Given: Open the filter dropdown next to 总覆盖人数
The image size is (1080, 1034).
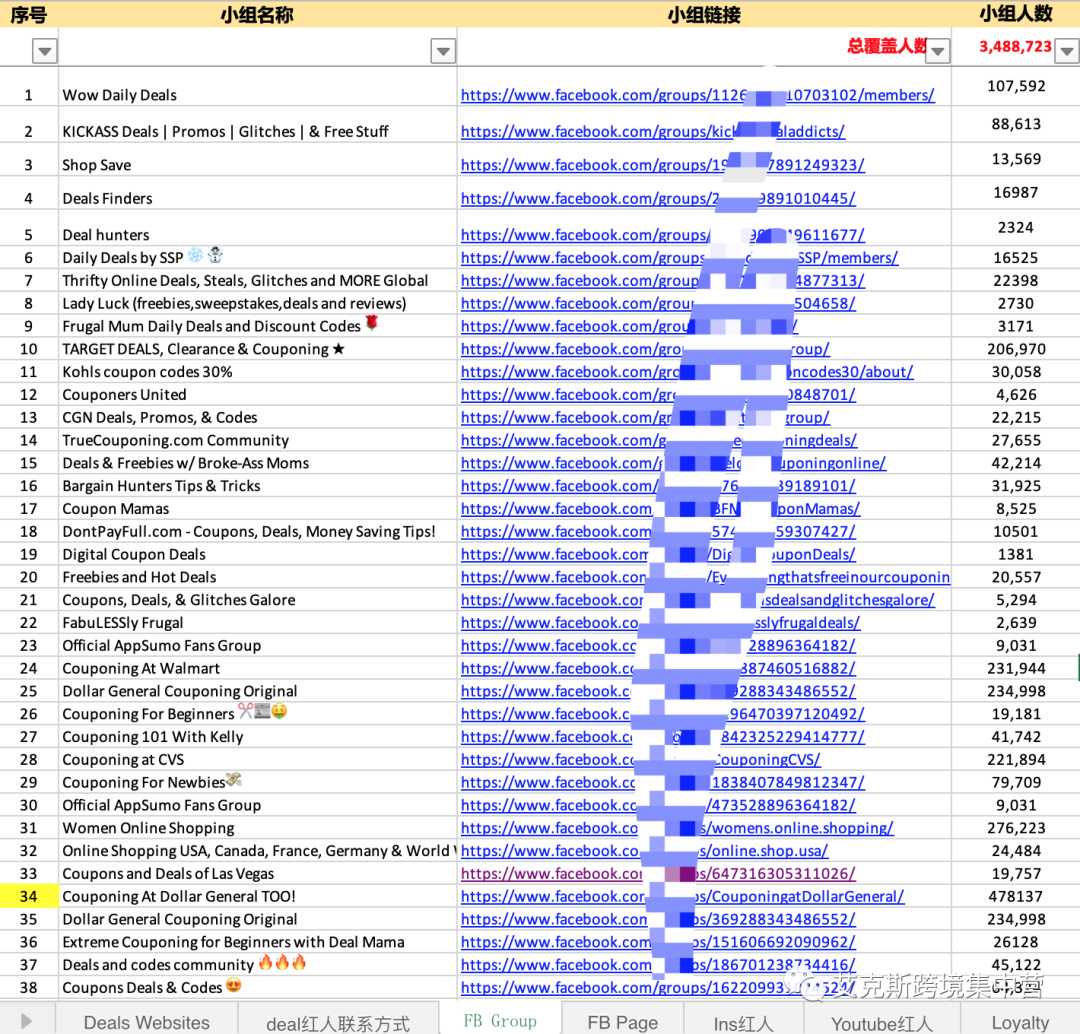Looking at the screenshot, I should click(937, 50).
